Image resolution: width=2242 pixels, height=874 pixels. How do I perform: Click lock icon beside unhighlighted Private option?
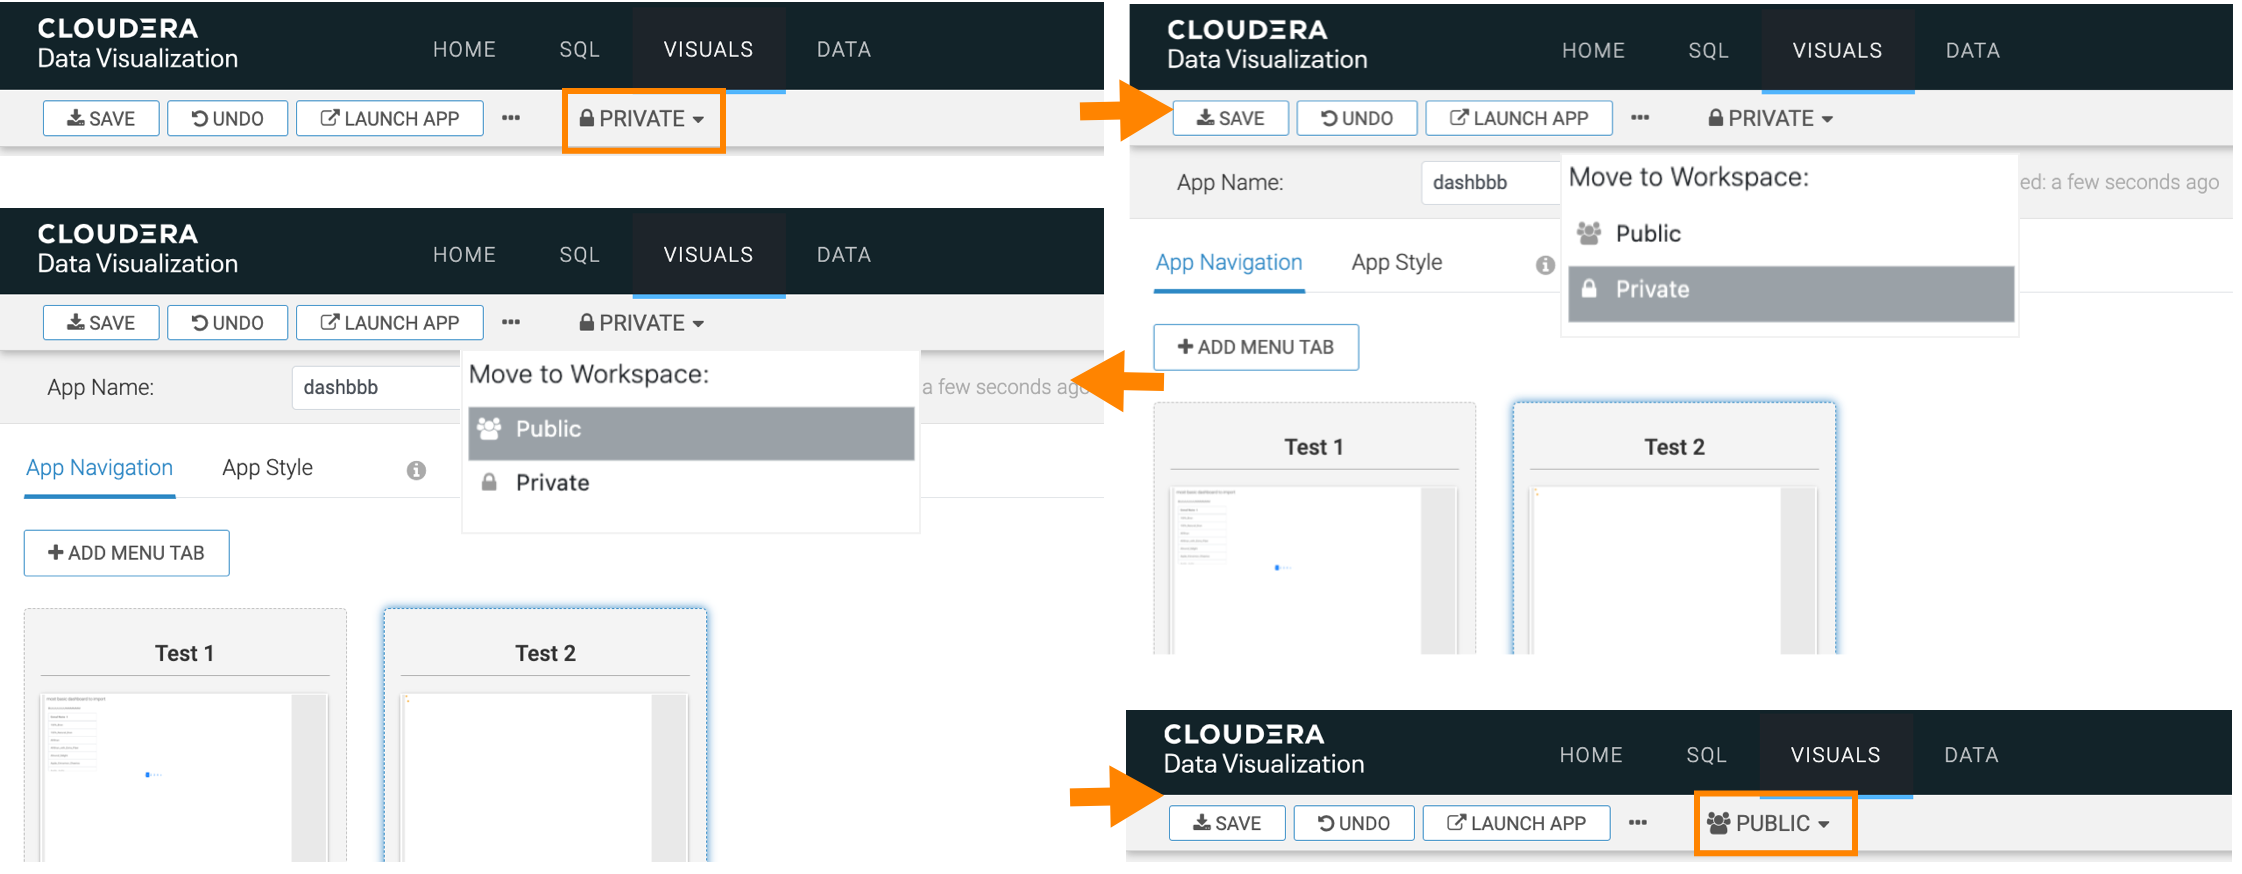[x=489, y=483]
